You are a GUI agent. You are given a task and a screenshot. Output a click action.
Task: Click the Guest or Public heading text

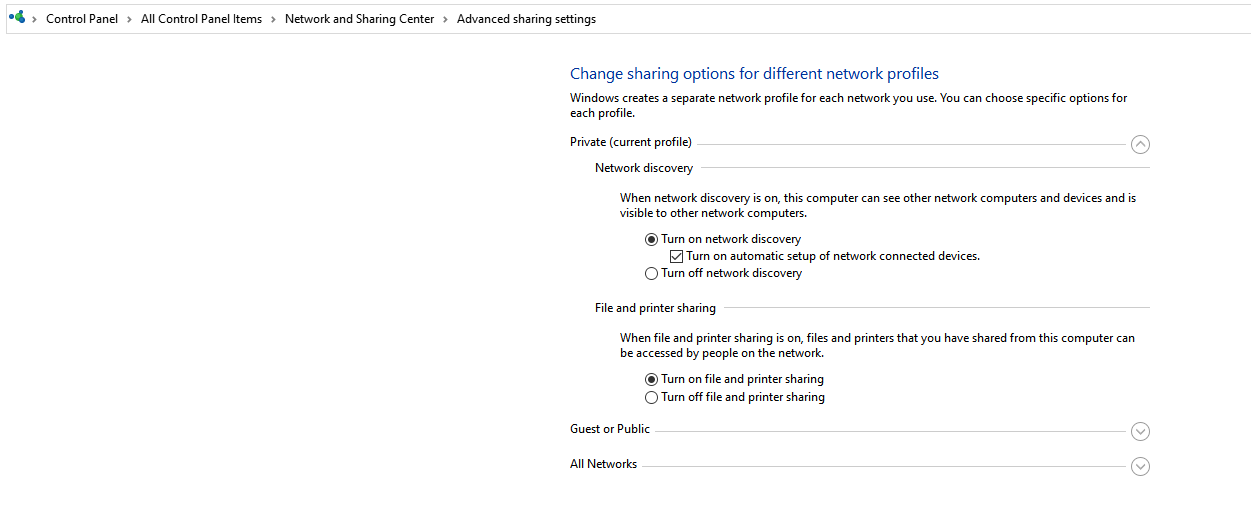(610, 429)
